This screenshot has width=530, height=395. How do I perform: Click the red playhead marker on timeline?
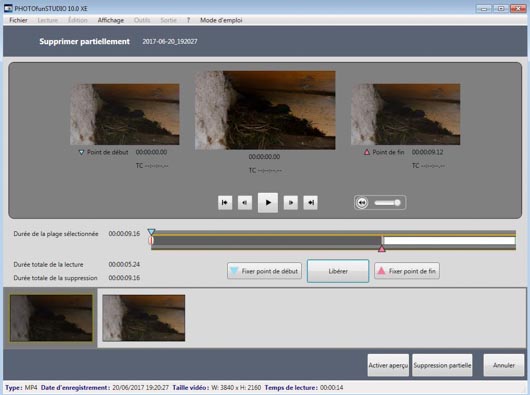tap(151, 240)
